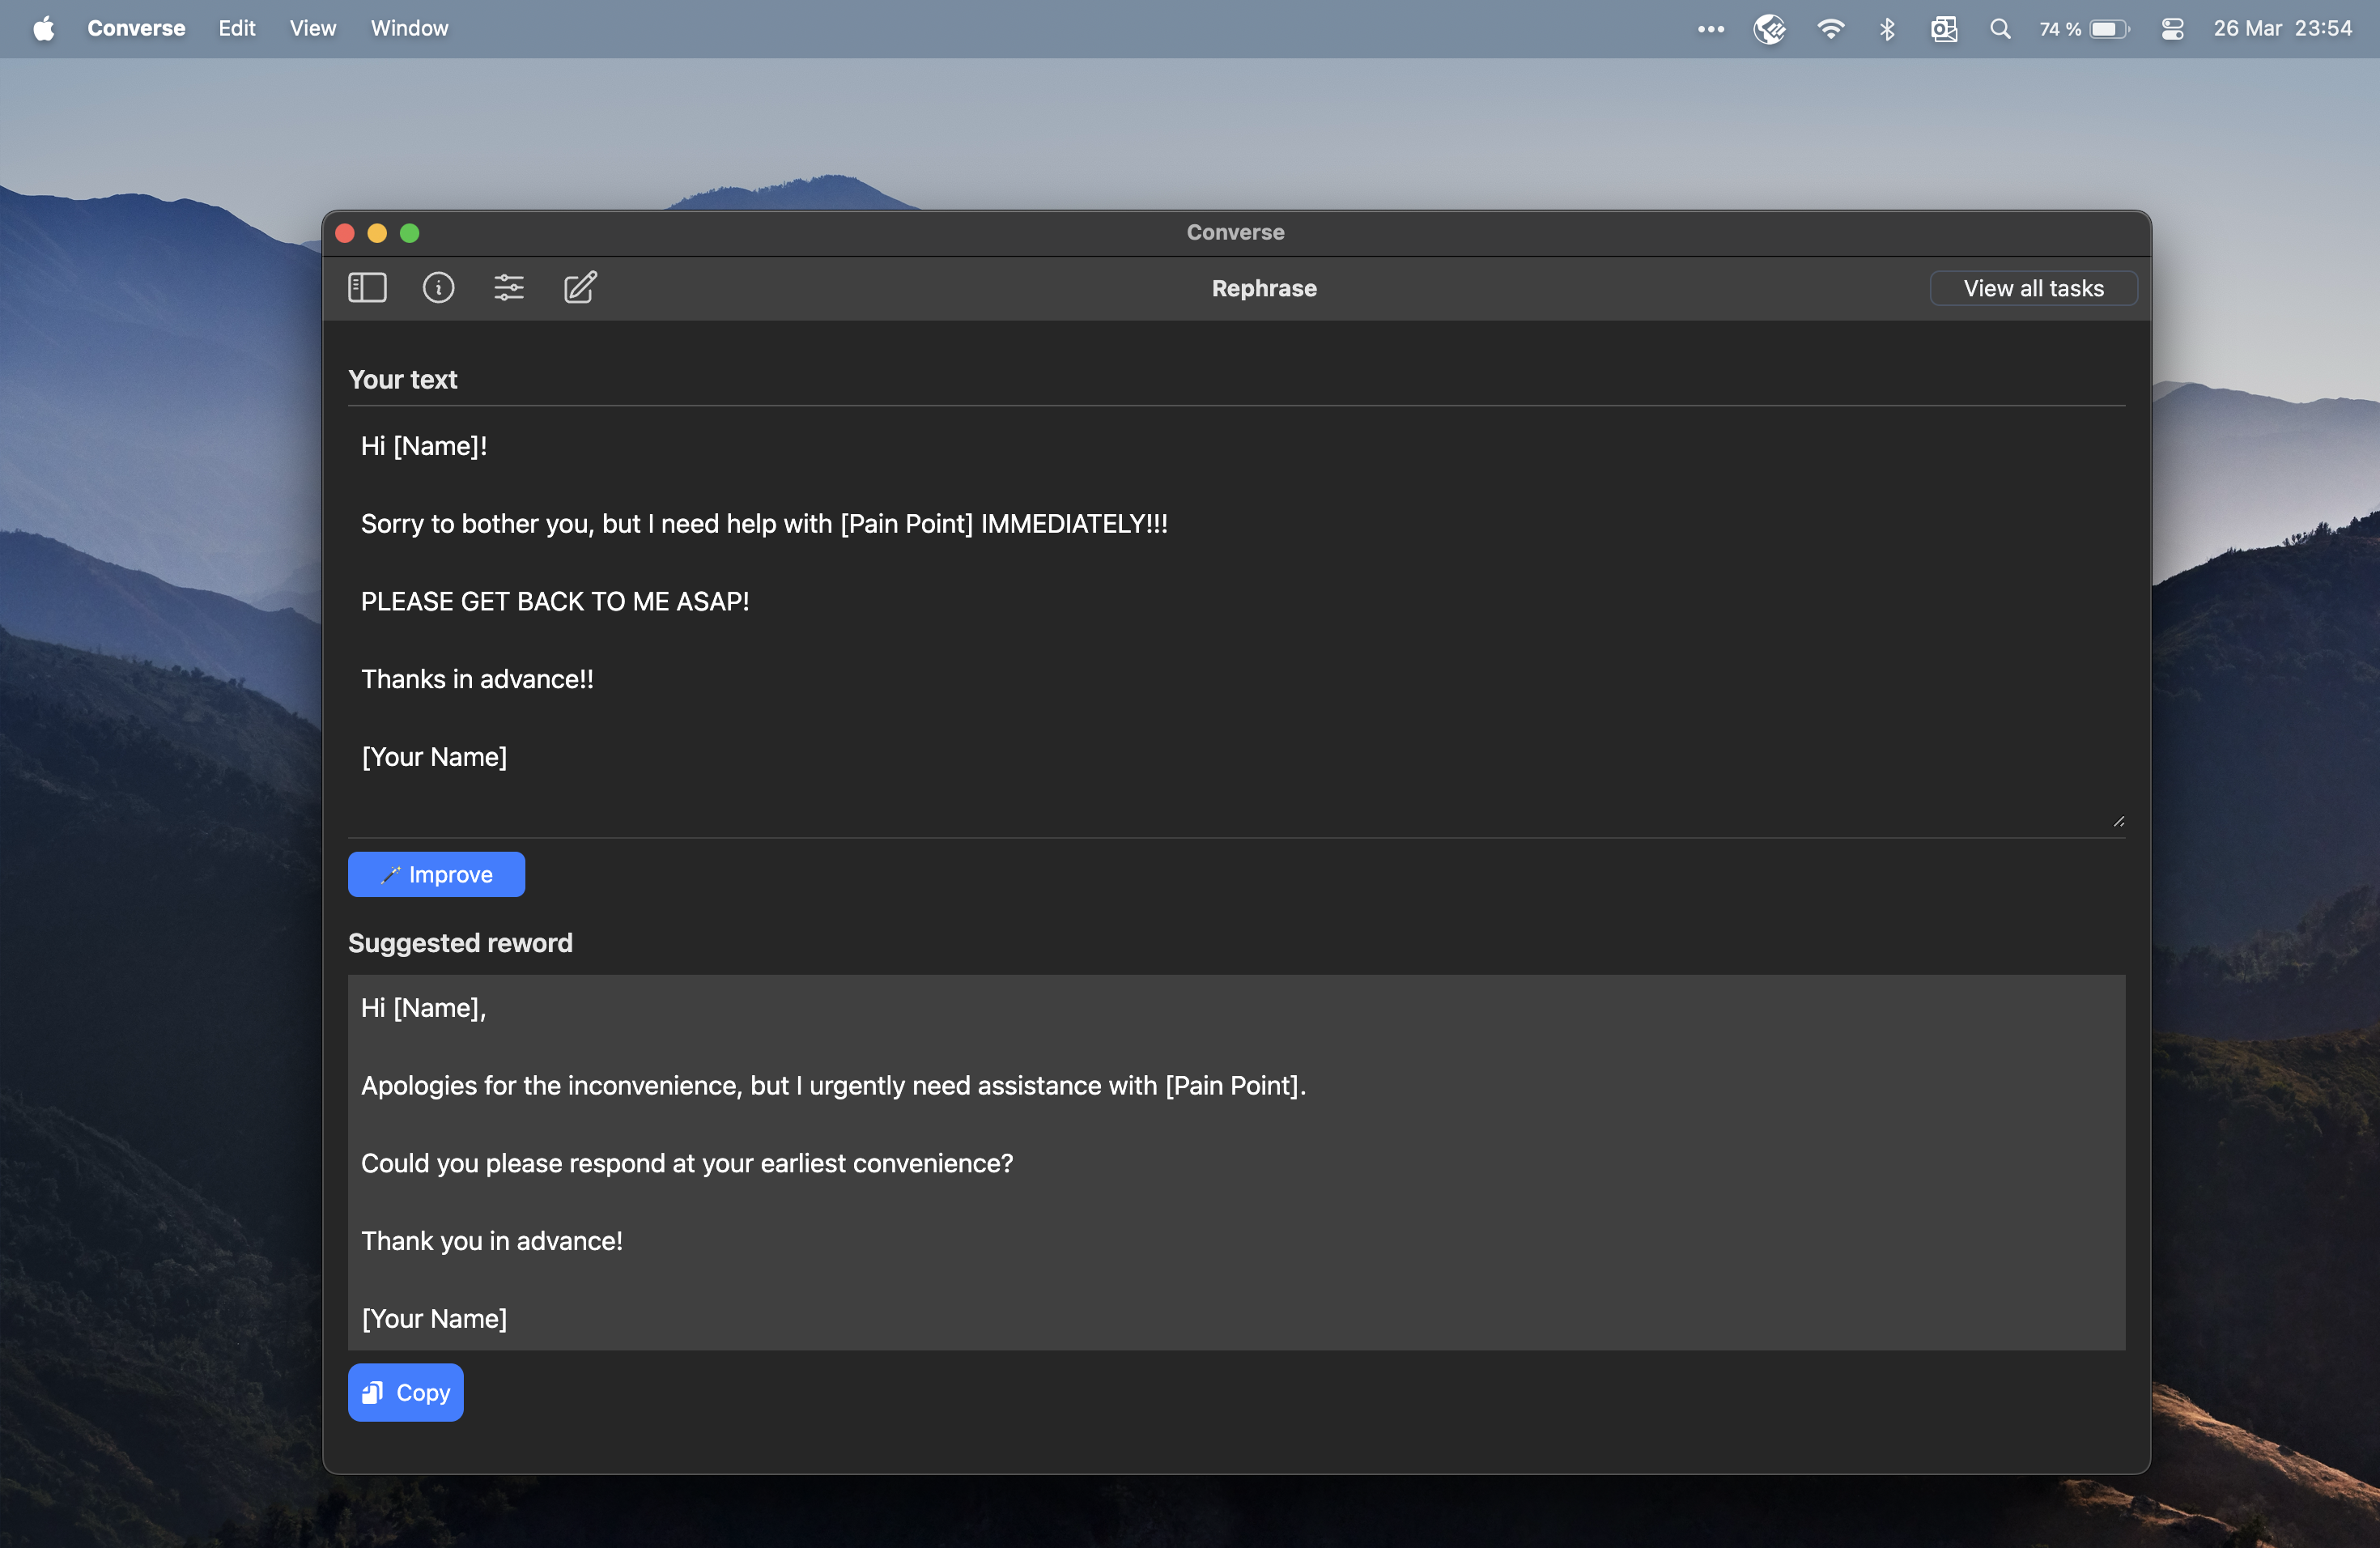Minimize the Converse window with yellow button
This screenshot has width=2380, height=1548.
coord(377,233)
